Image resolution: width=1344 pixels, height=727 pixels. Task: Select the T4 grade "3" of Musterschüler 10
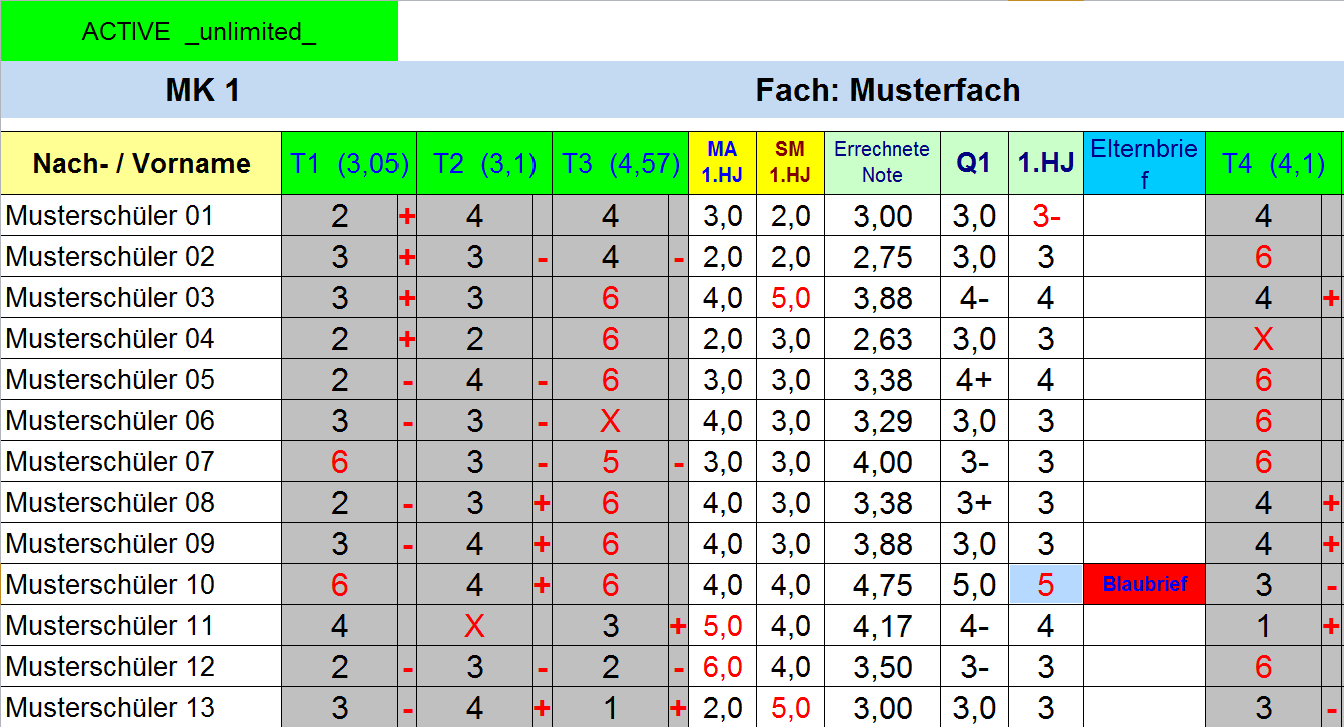(x=1263, y=585)
